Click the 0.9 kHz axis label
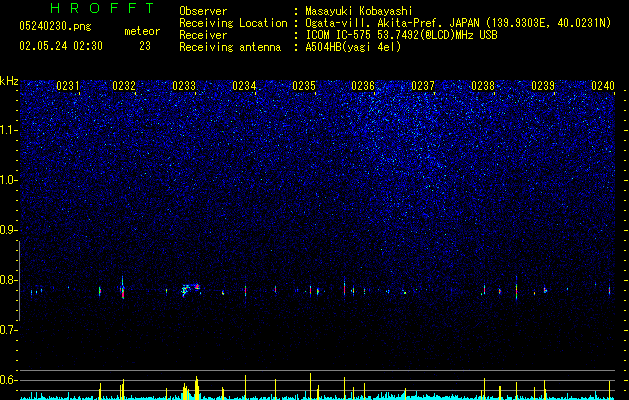629x400 pixels. (x=9, y=230)
